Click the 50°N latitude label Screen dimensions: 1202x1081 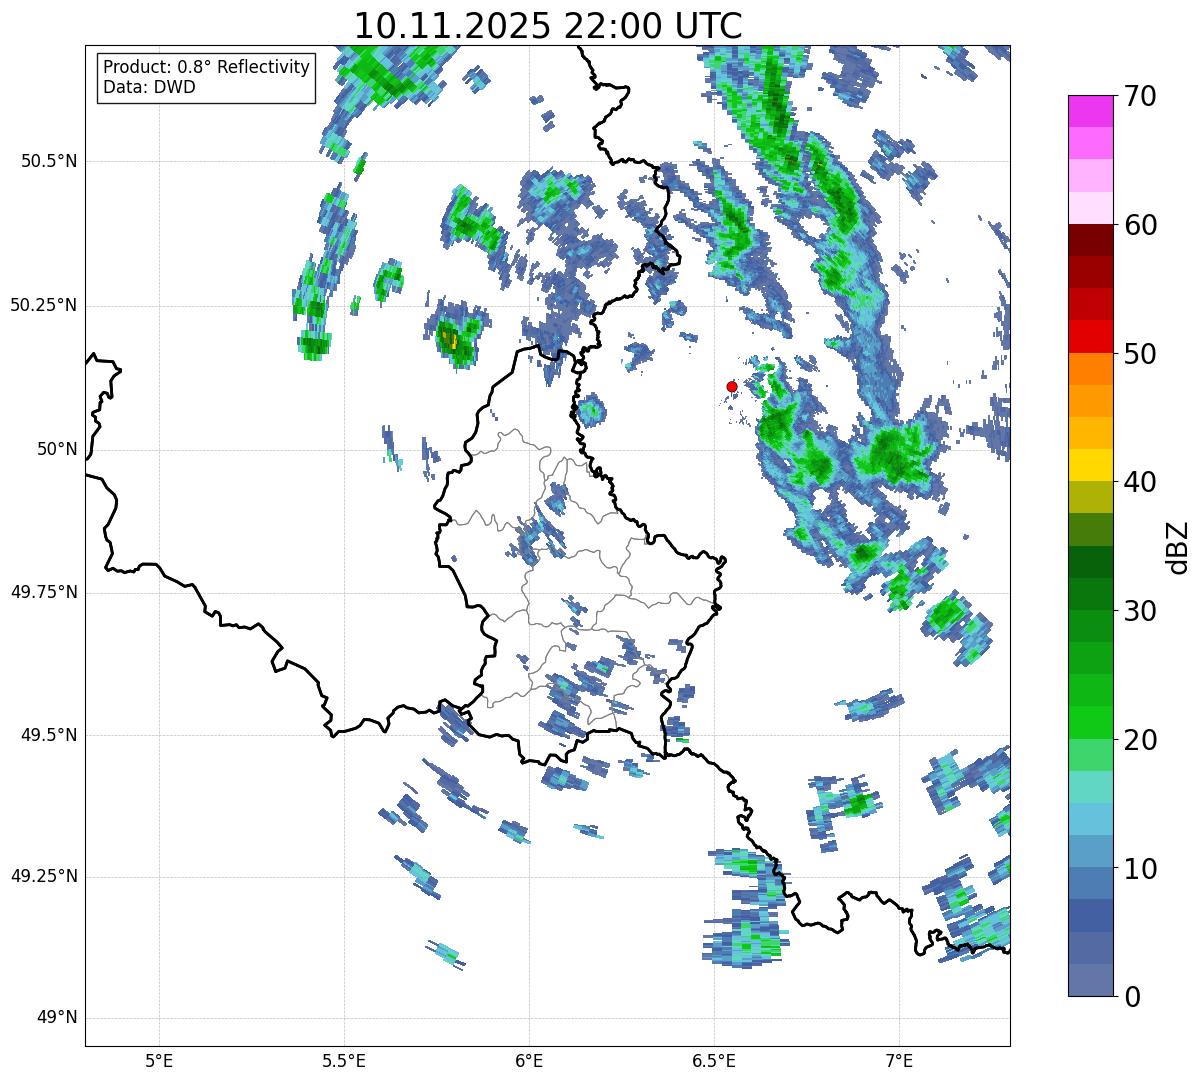coord(57,449)
